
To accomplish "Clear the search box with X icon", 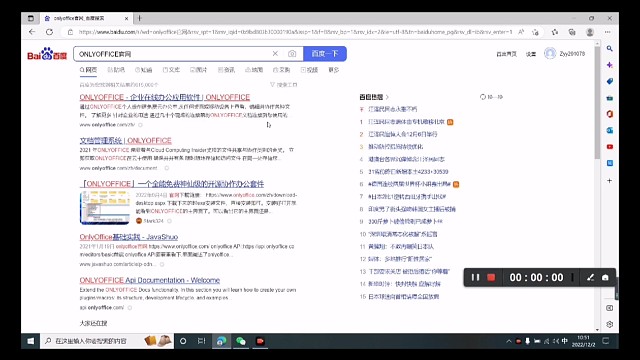I will 275,53.
